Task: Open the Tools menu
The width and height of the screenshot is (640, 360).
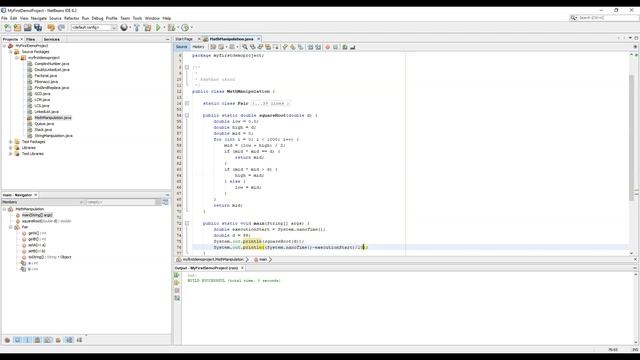Action: [x=137, y=18]
